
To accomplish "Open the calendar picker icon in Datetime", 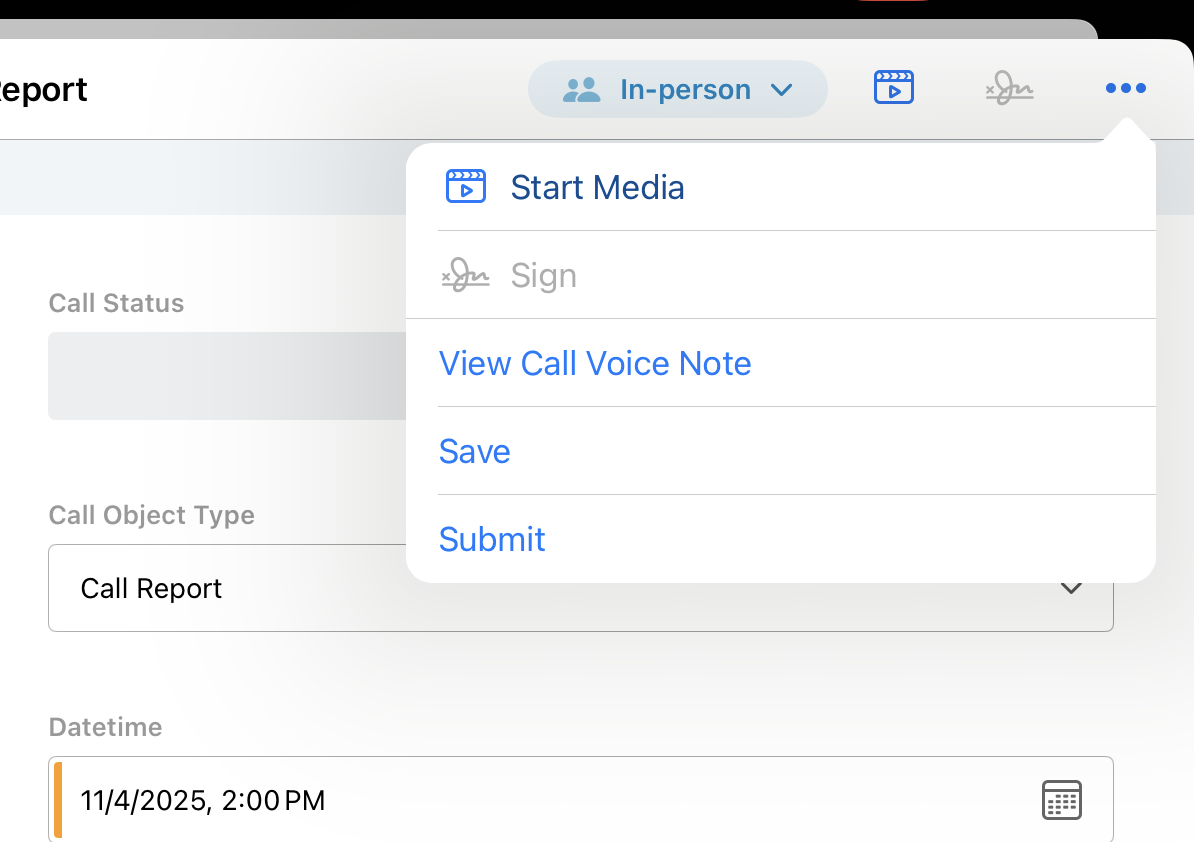I will [1062, 800].
